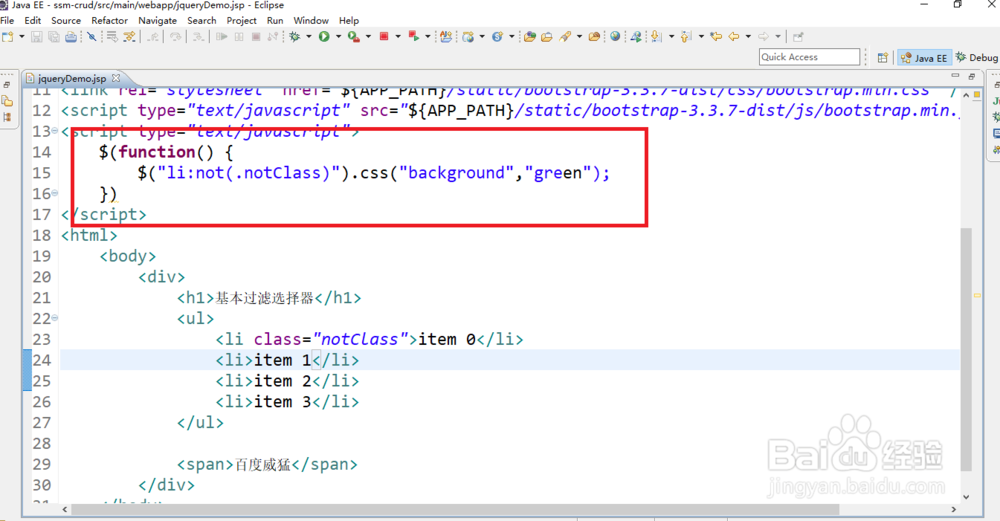Click the overview ruler warning marker
1000x521 pixels.
click(977, 295)
